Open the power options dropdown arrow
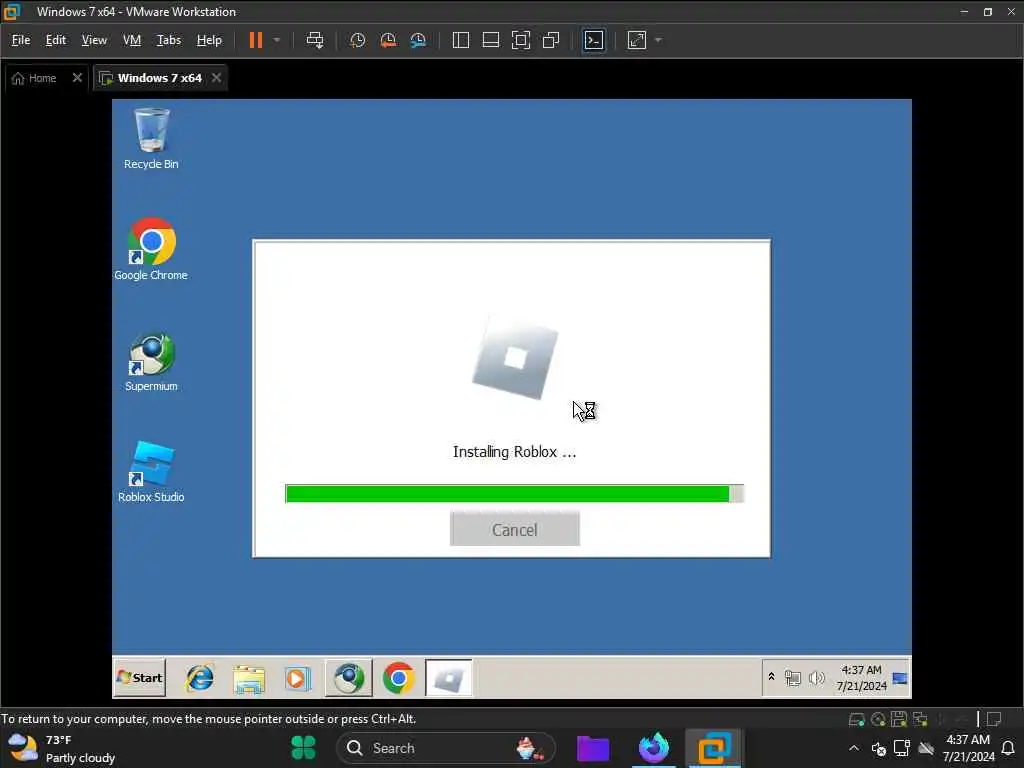Screen dimensions: 1024x768 coord(277,40)
